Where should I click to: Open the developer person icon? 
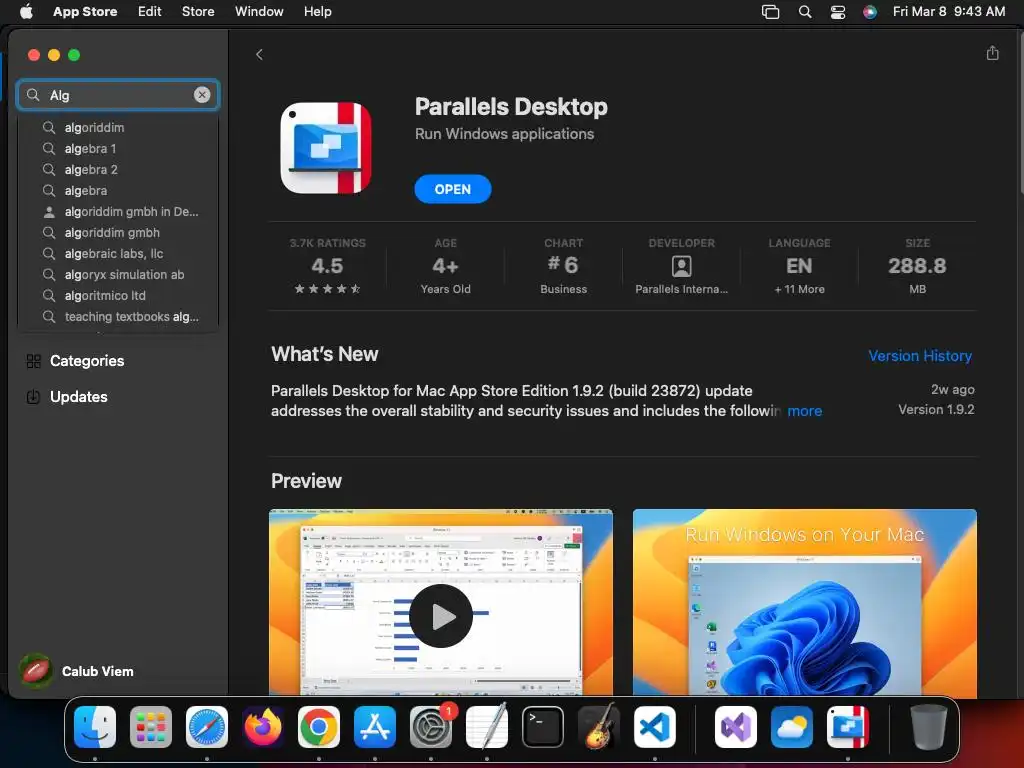tap(681, 266)
